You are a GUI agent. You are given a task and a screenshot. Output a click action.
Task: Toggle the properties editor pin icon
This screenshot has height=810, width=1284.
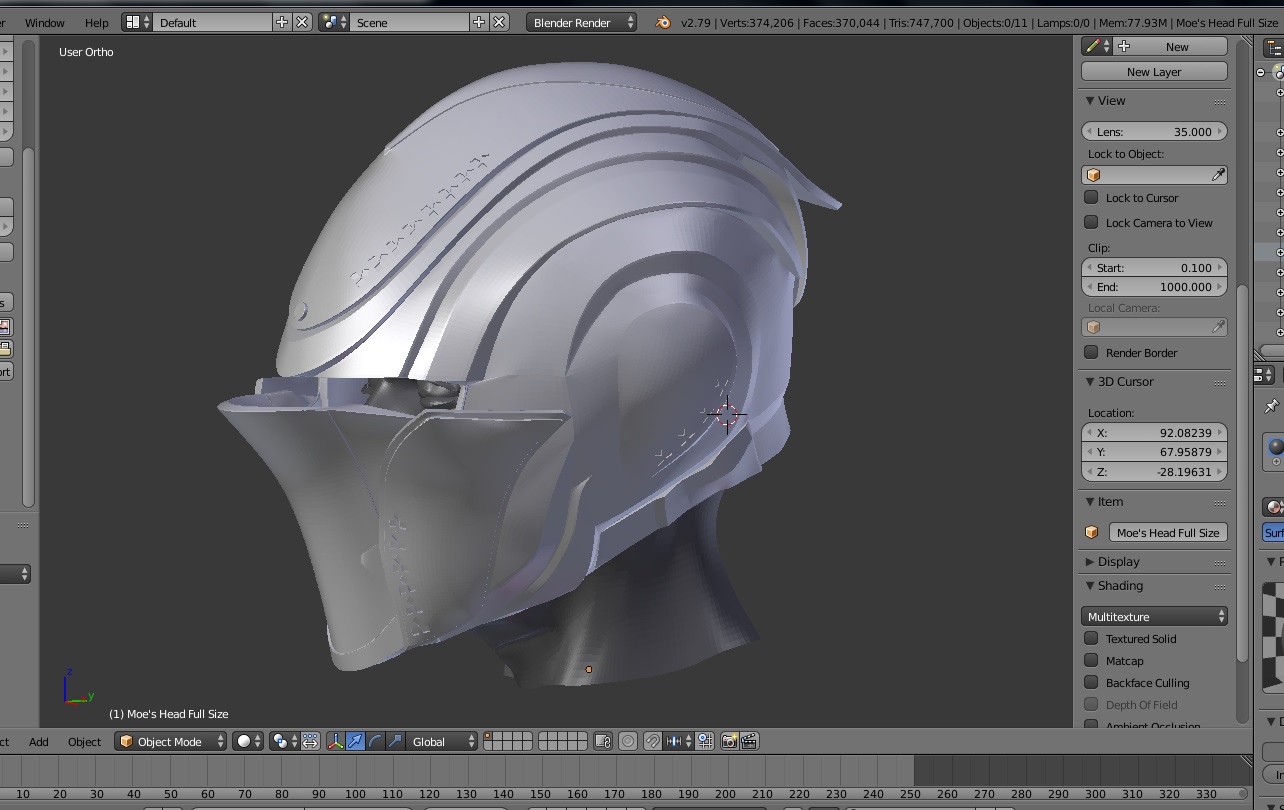[1271, 406]
